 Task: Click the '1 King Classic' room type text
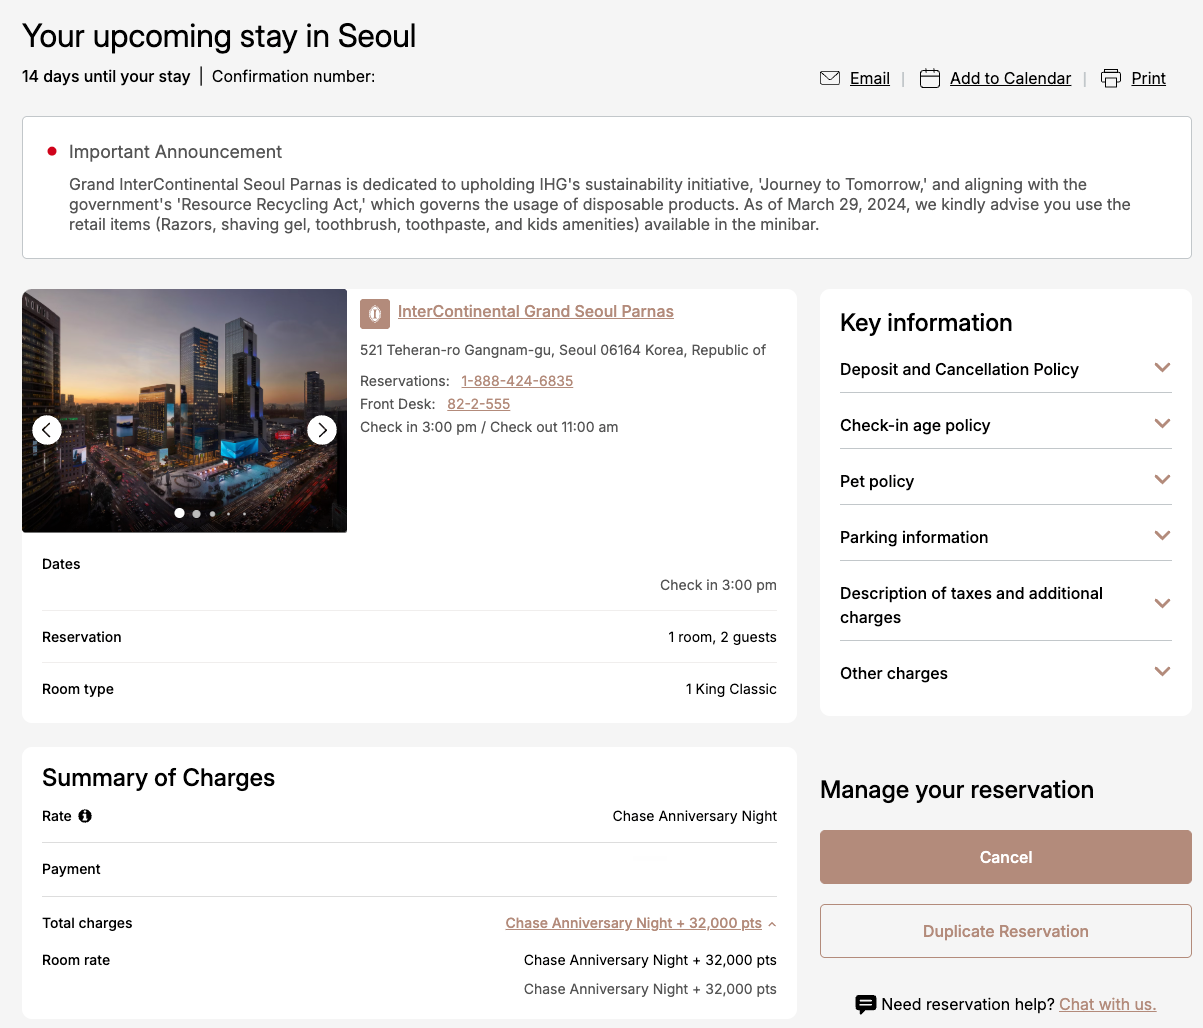(731, 689)
